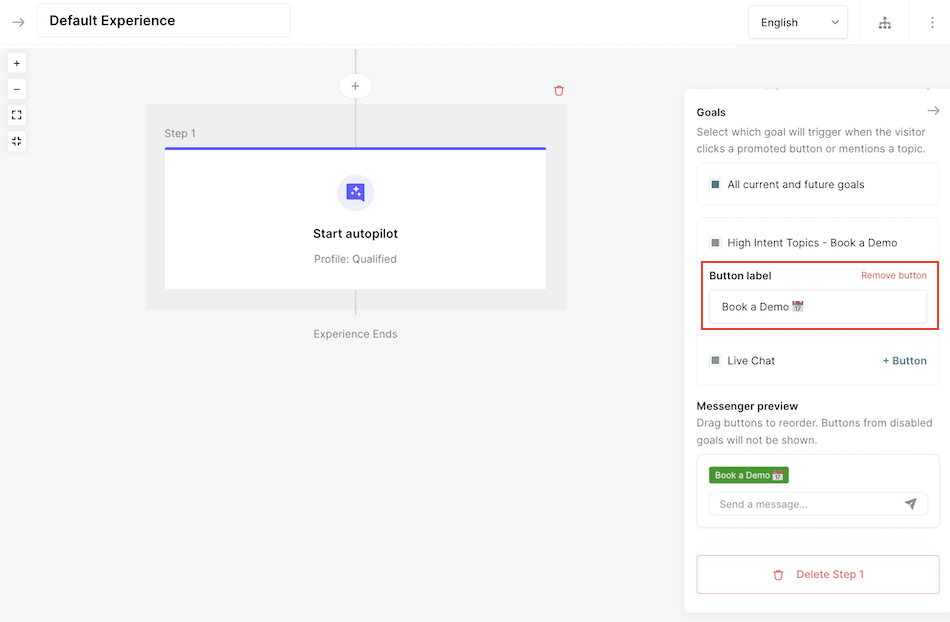Click the fit-to-screen expand icon
Viewport: 950px width, 622px height.
point(17,115)
